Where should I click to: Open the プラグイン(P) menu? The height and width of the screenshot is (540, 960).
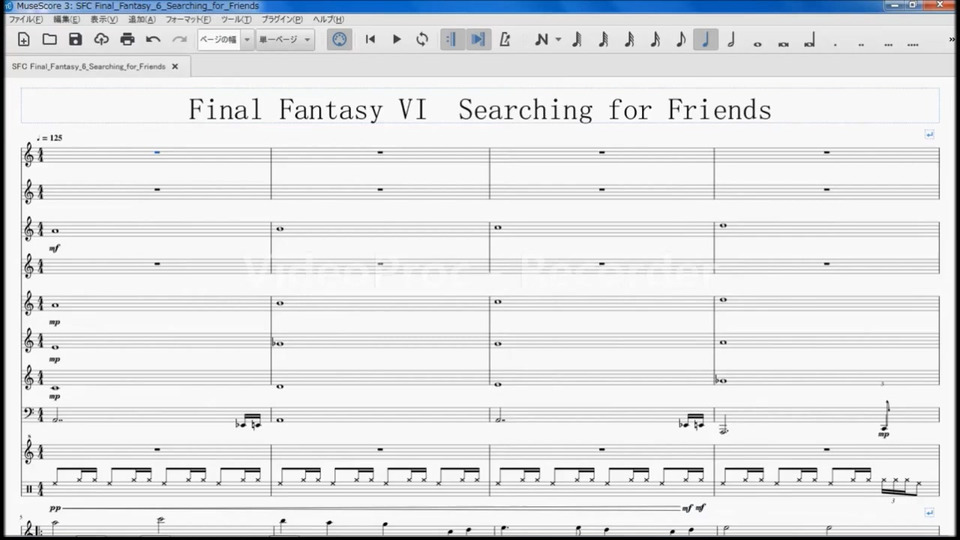pyautogui.click(x=282, y=20)
